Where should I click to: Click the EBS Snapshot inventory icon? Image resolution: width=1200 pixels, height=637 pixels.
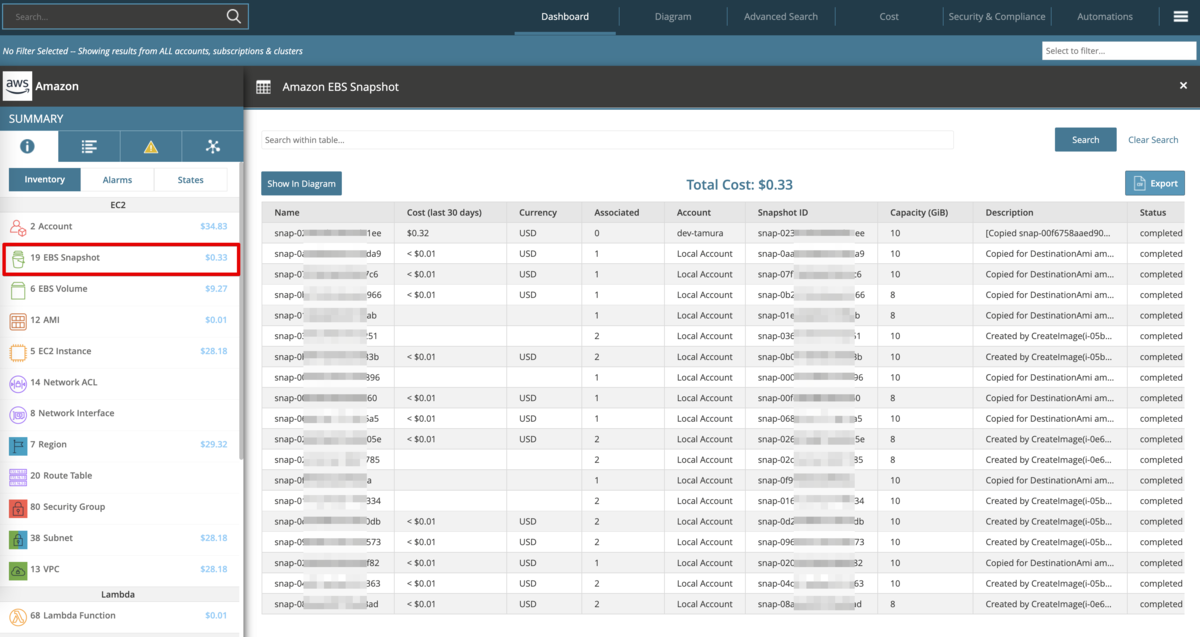pos(17,258)
